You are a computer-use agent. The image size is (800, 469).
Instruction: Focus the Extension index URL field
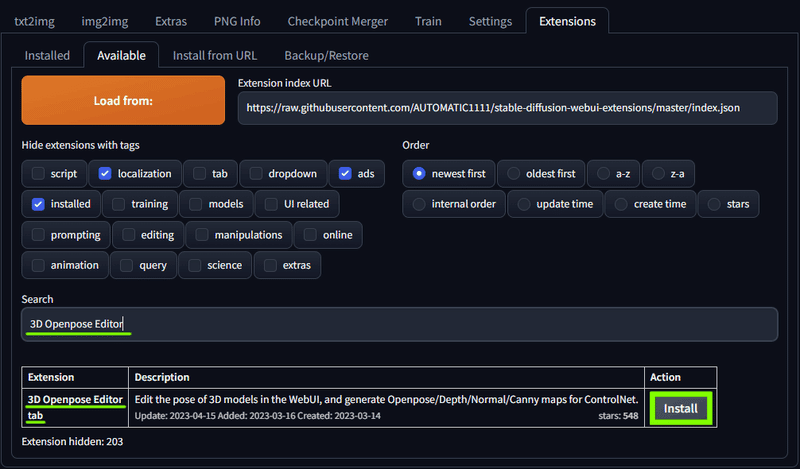click(x=507, y=108)
